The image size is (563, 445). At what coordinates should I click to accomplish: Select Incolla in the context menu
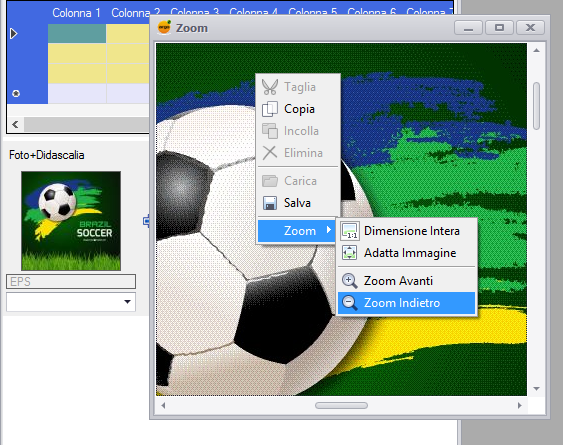point(298,131)
